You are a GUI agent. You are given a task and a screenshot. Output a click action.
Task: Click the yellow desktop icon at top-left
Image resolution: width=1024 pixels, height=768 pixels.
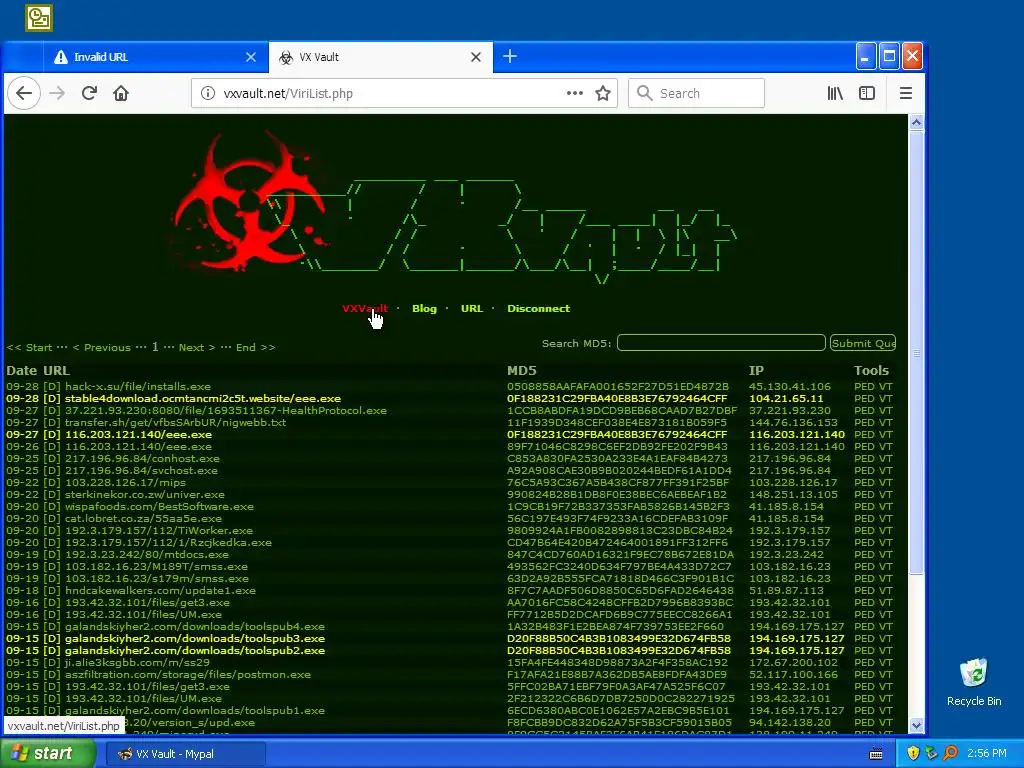coord(39,18)
